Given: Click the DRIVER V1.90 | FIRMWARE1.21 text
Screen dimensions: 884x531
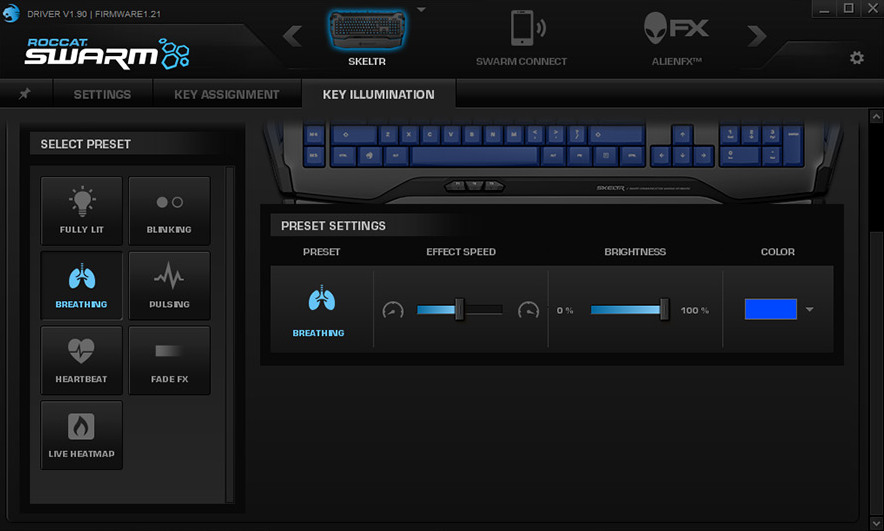Looking at the screenshot, I should tap(94, 14).
